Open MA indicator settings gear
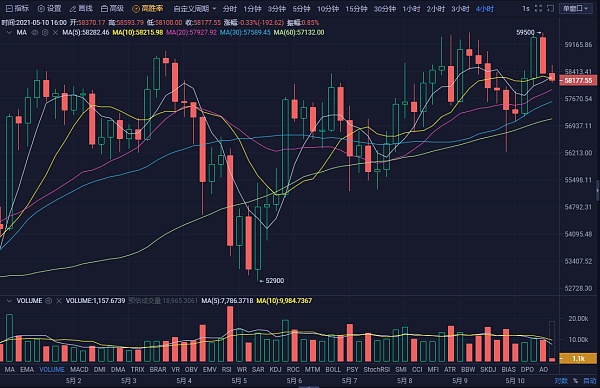This screenshot has height=388, width=600. point(45,33)
